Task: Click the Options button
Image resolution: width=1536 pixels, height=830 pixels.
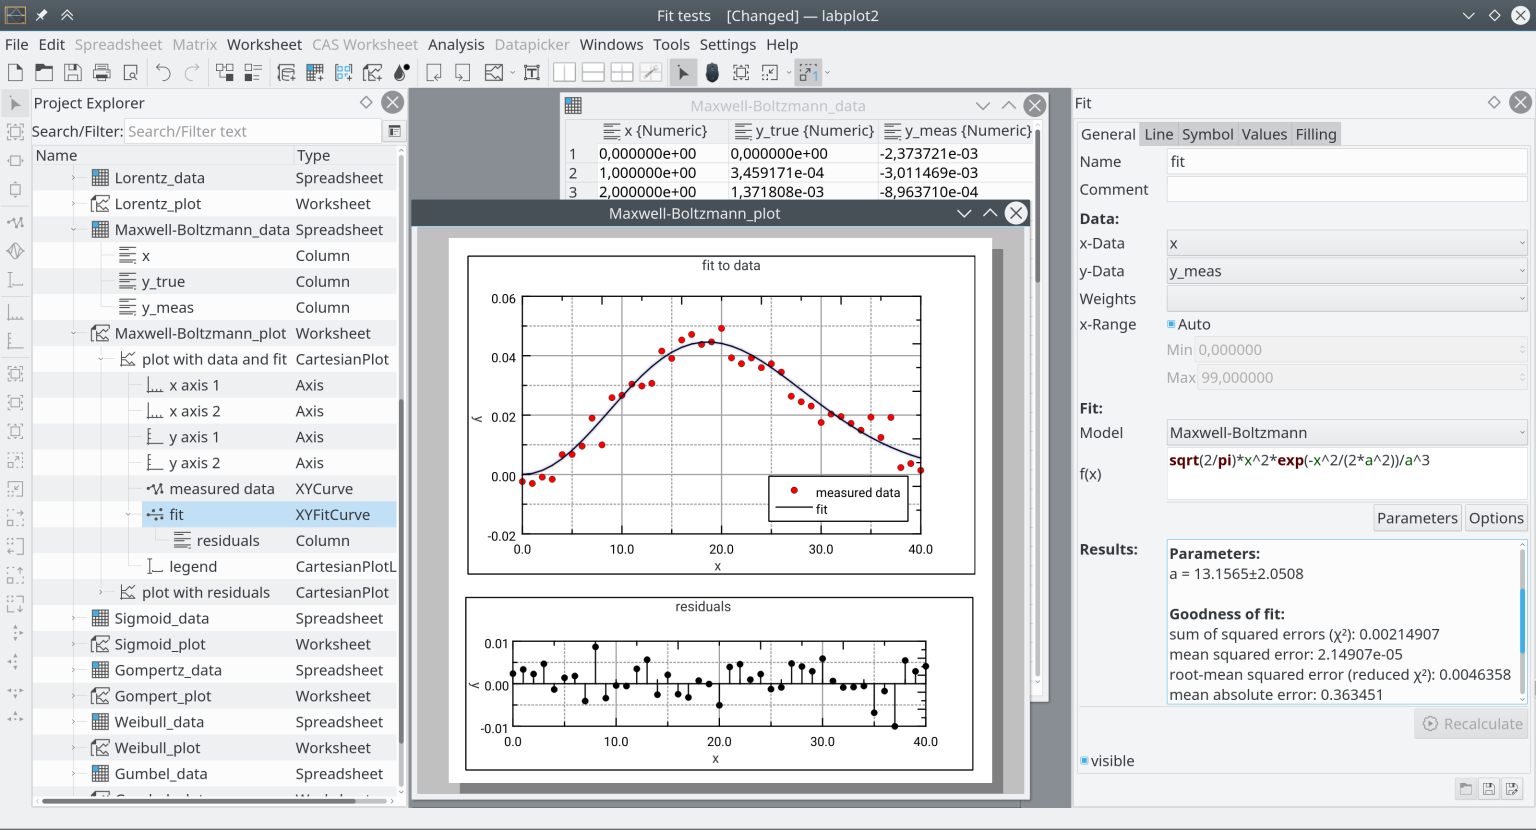Action: 1496,518
